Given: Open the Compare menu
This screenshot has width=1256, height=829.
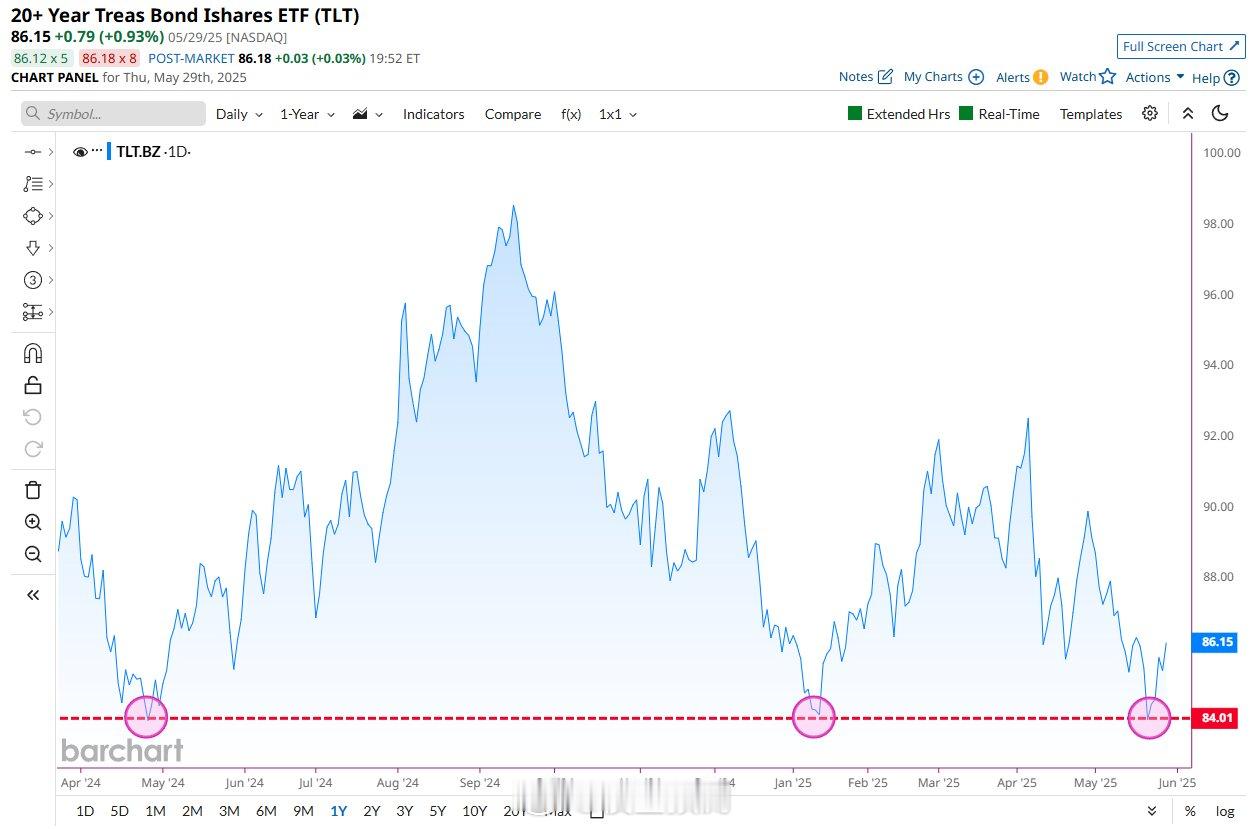Looking at the screenshot, I should tap(513, 114).
